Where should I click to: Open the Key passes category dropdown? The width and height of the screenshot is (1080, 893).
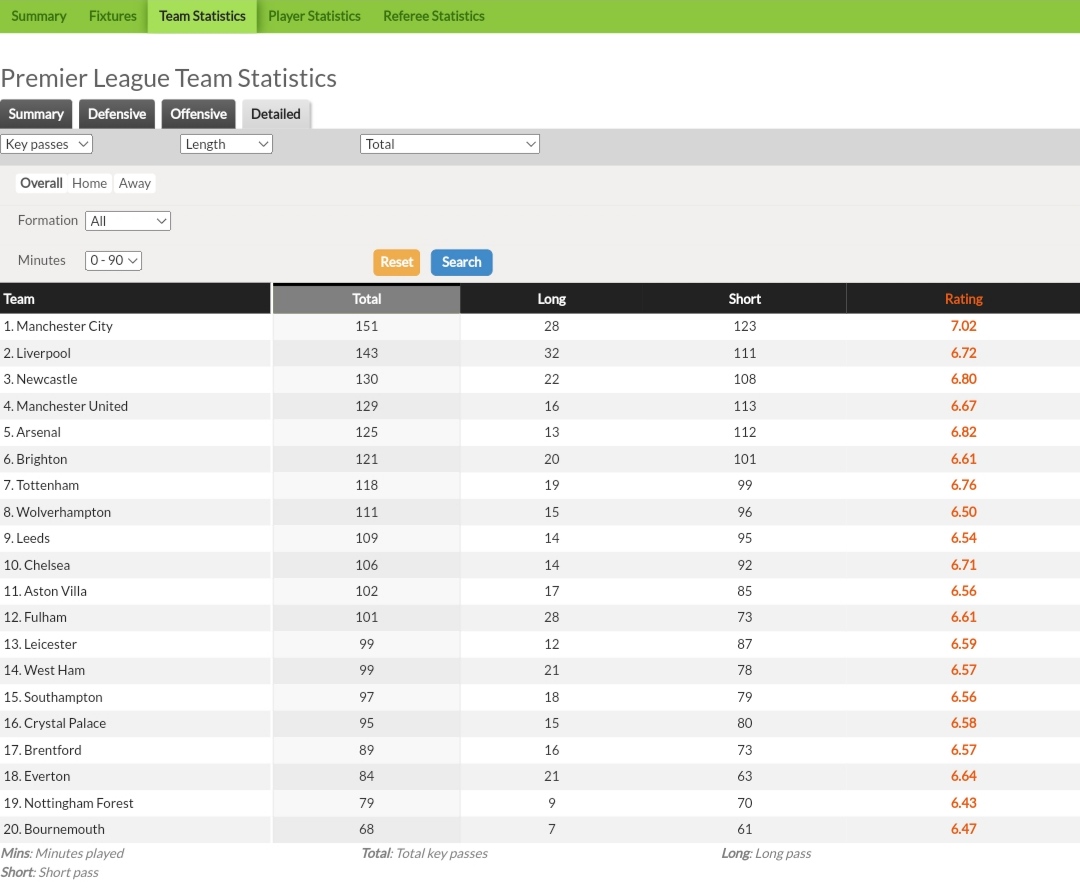[46, 144]
